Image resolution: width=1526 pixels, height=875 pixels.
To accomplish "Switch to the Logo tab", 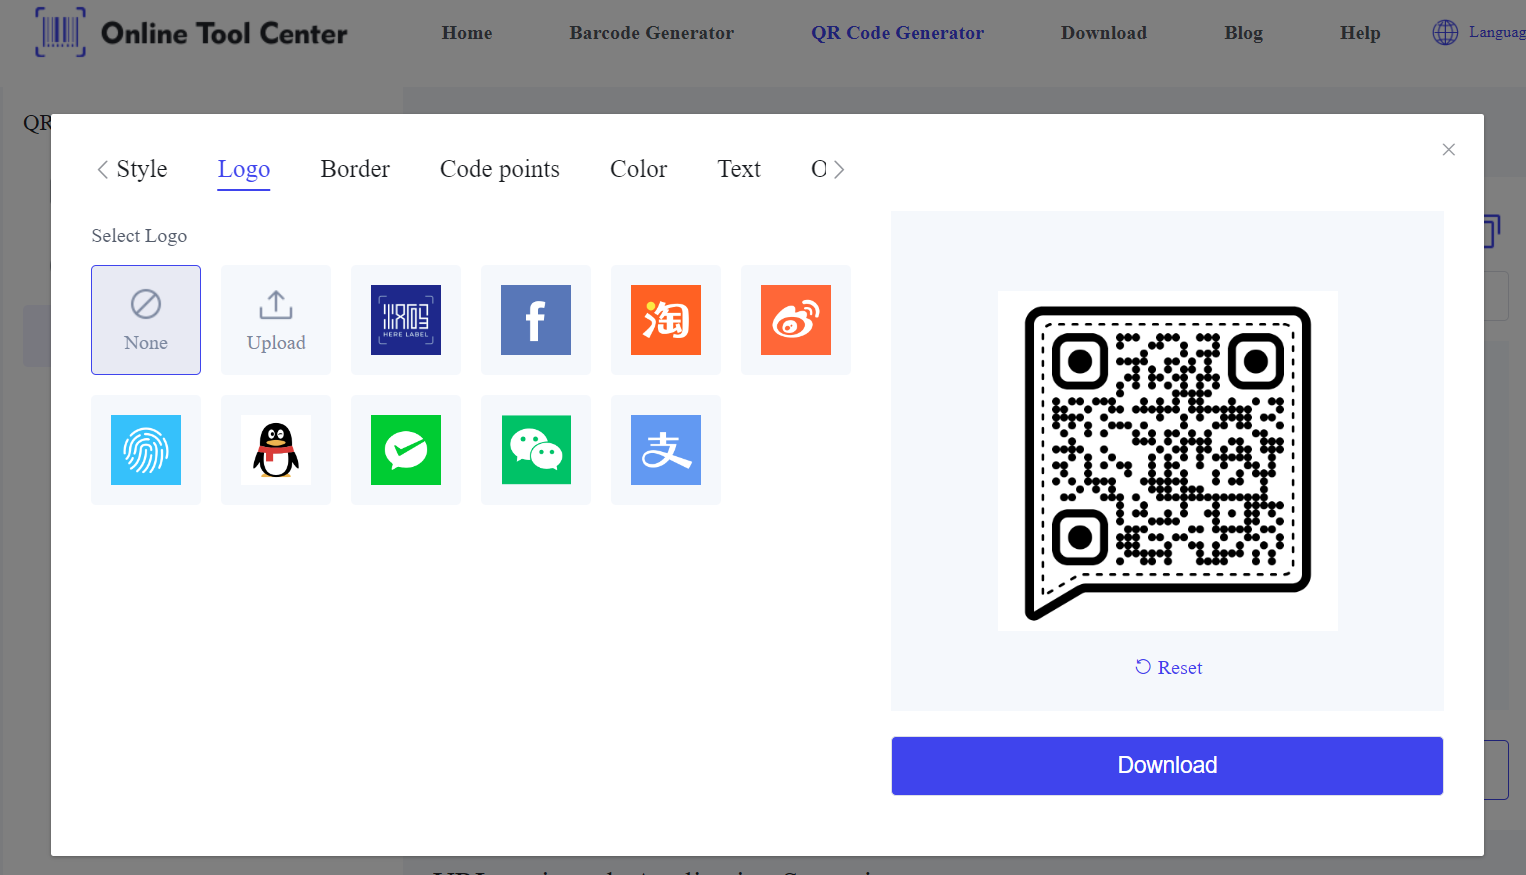I will coord(244,169).
